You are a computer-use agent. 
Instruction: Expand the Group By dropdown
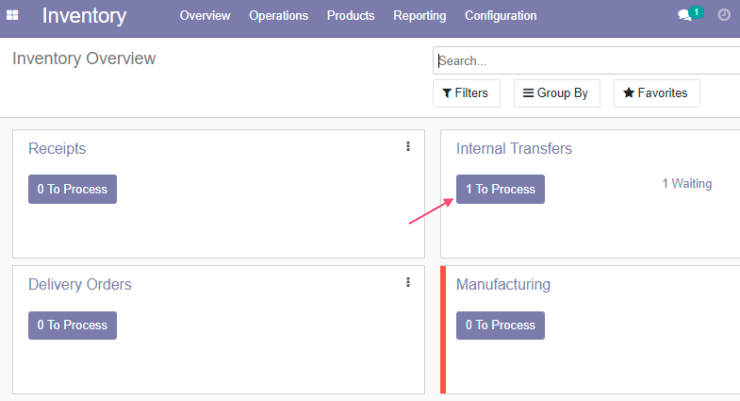(x=557, y=93)
